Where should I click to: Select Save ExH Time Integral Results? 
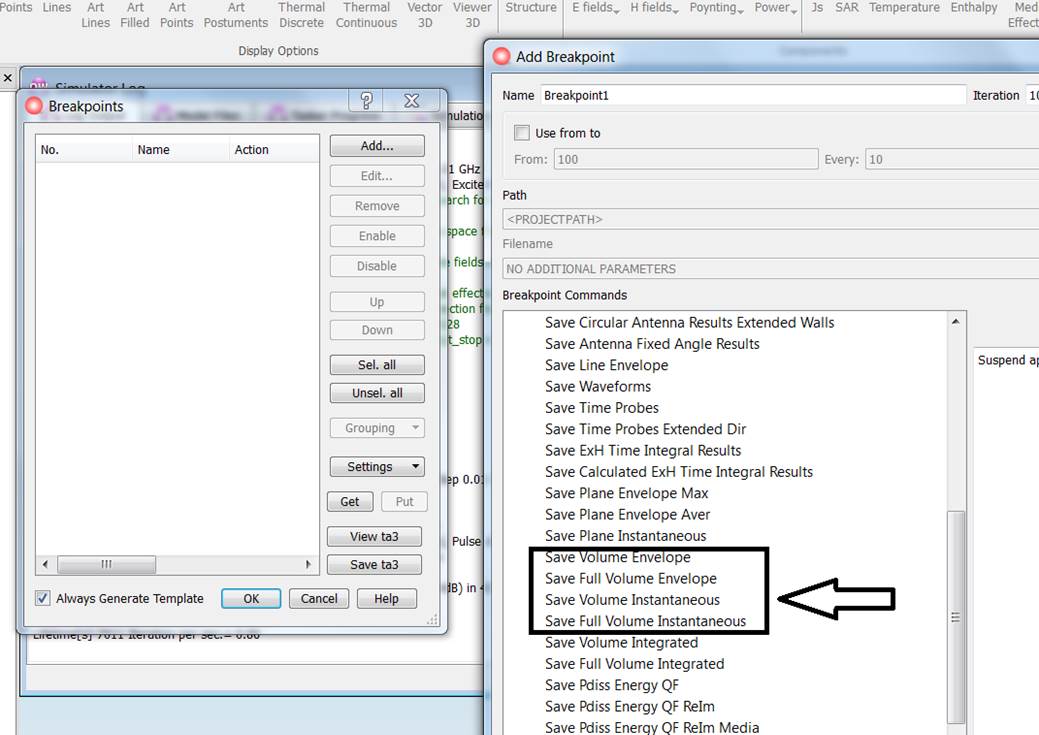[643, 451]
